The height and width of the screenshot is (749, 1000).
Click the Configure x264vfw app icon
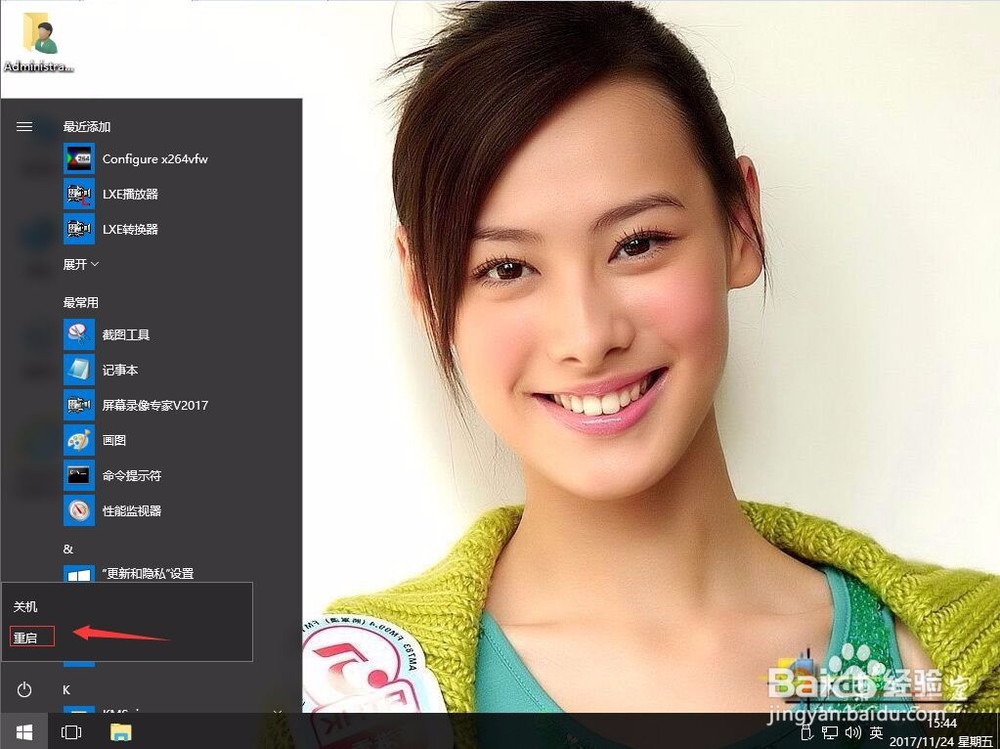(79, 159)
